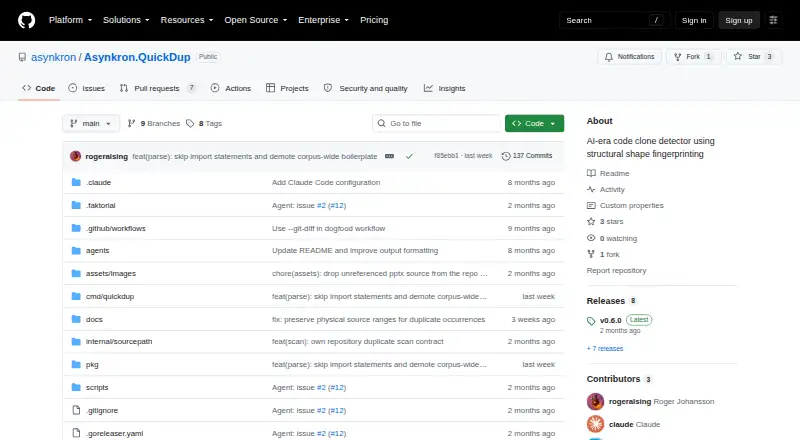The image size is (800, 440).
Task: Open the assets/images folder
Action: 111,274
